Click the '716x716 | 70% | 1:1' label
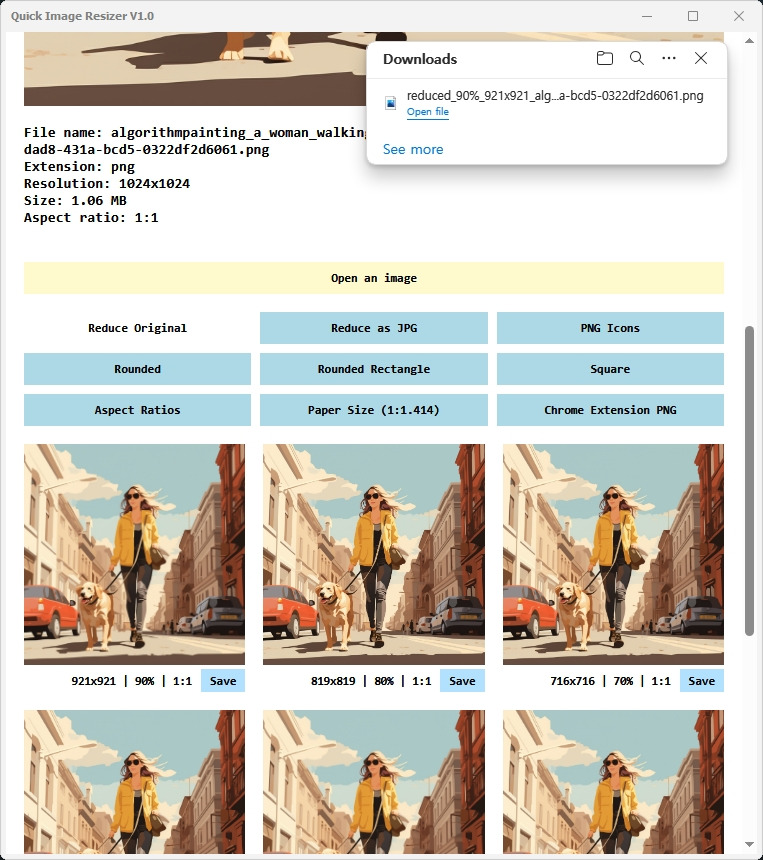763x860 pixels. pyautogui.click(x=611, y=681)
